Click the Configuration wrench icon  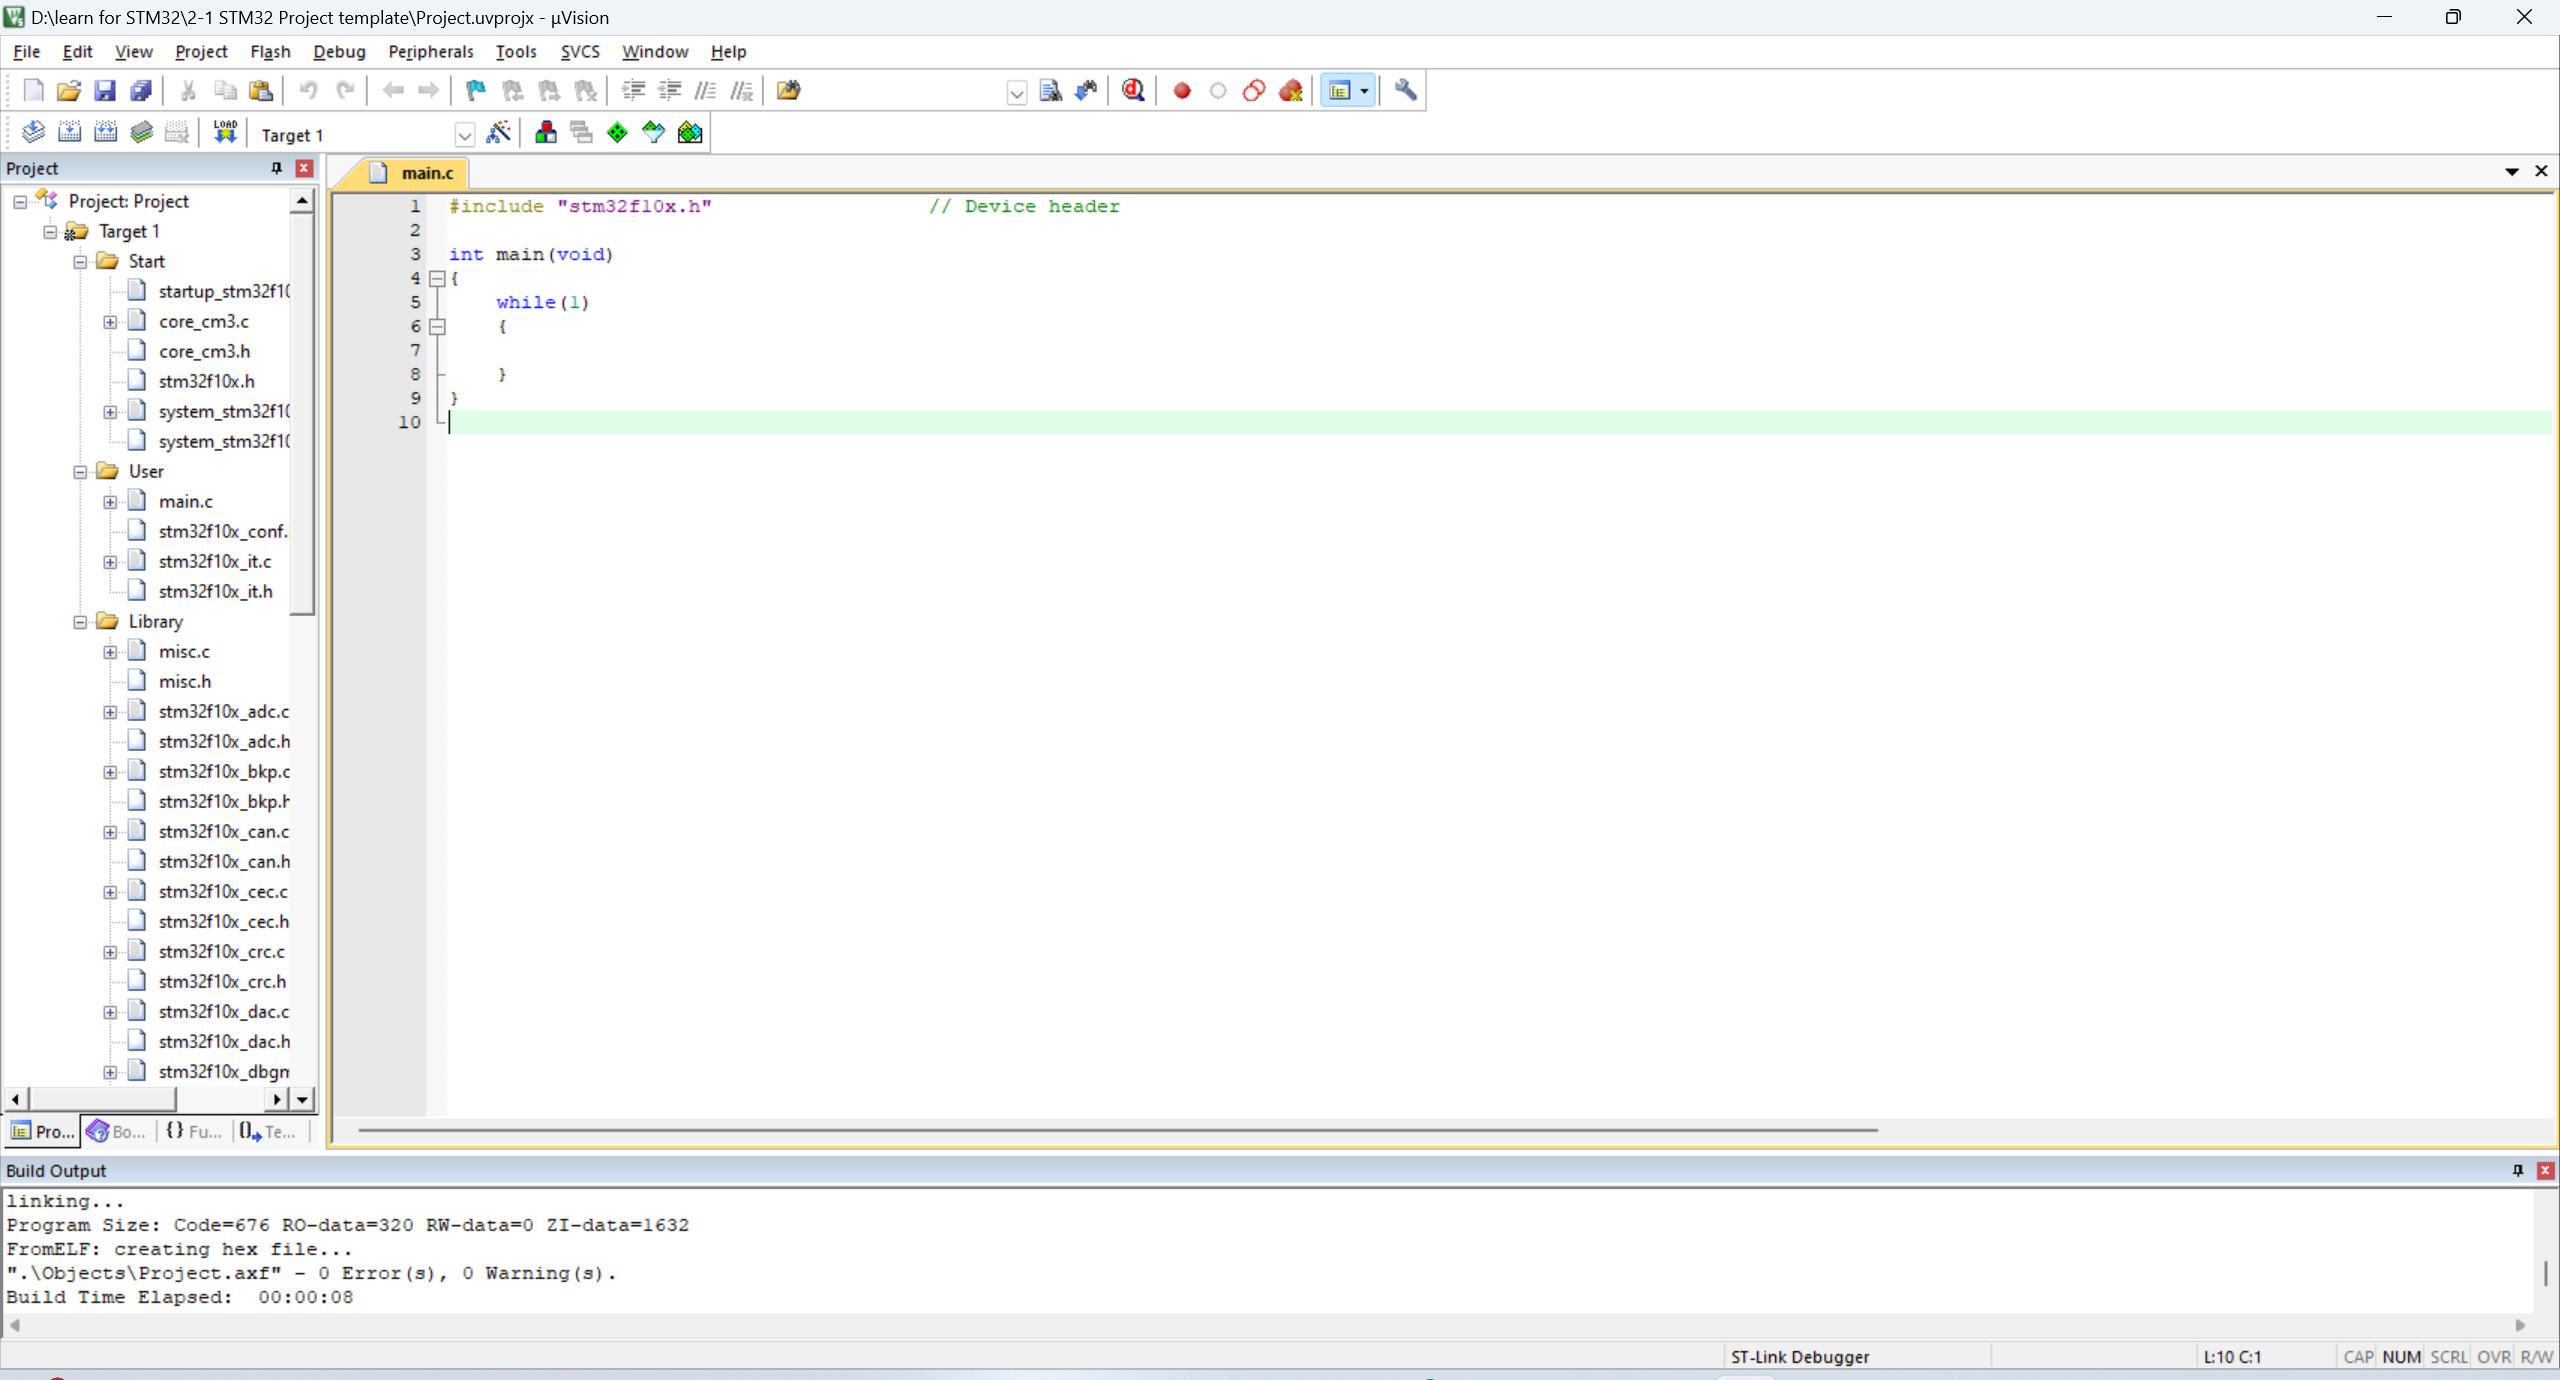(1405, 91)
